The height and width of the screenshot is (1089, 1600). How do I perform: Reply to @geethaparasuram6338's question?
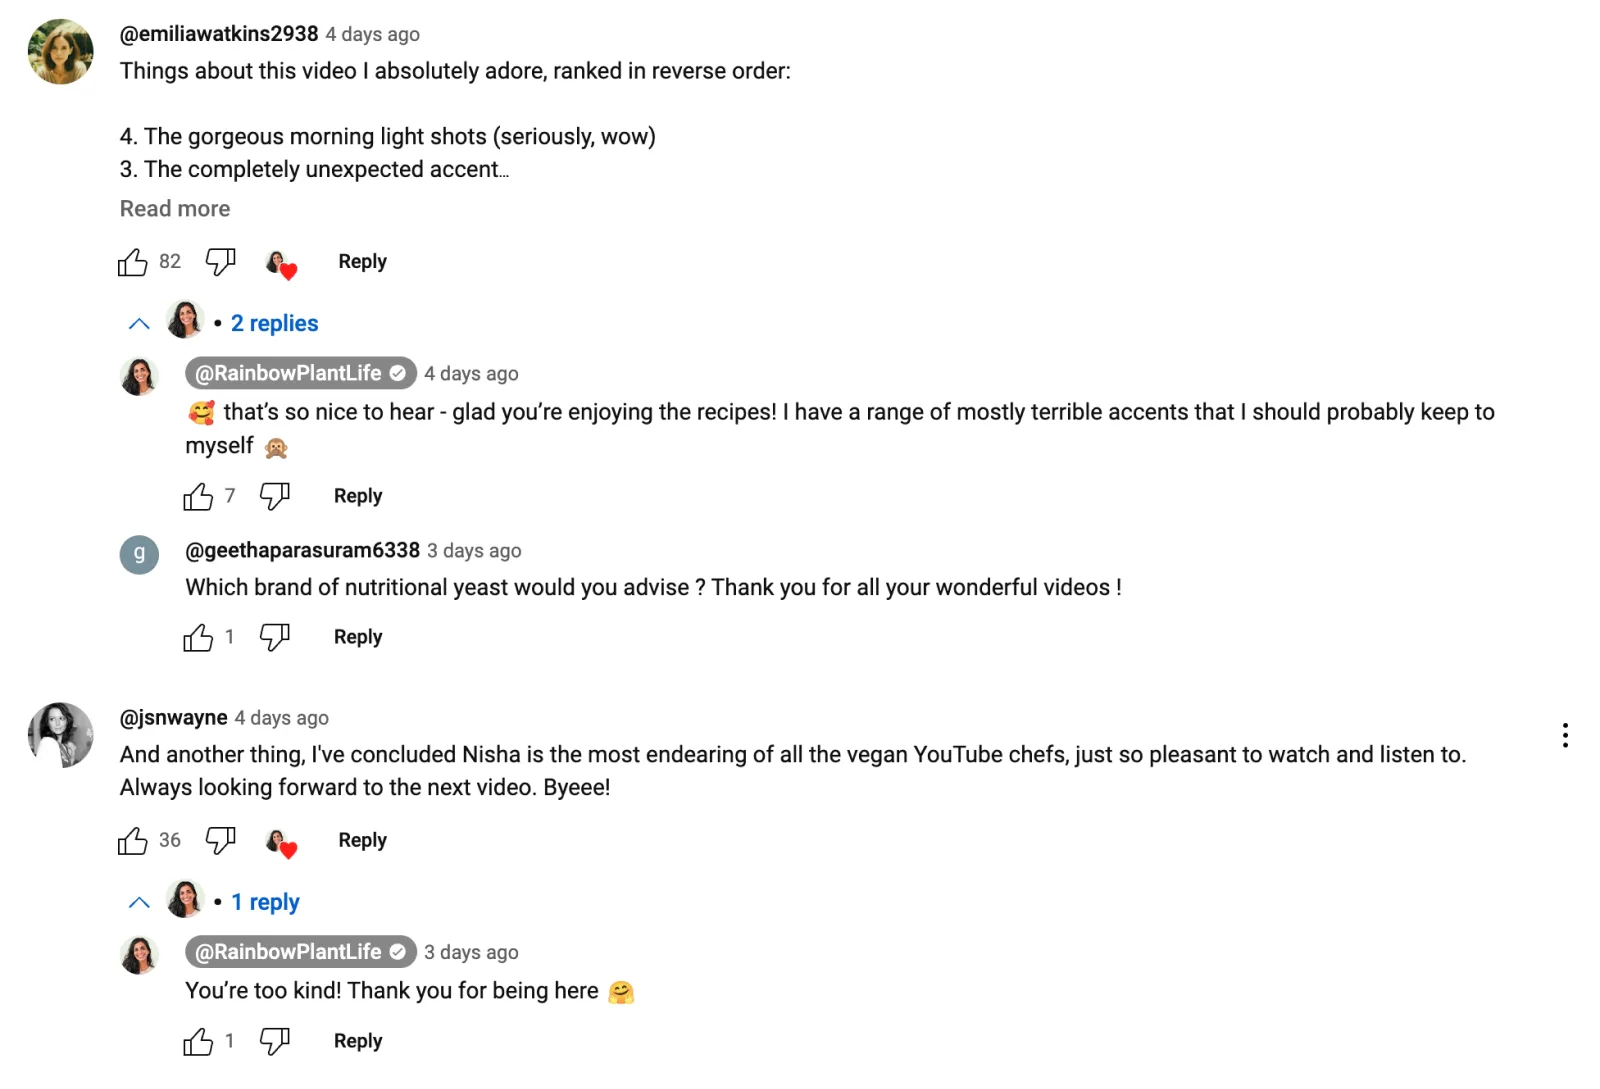tap(358, 637)
